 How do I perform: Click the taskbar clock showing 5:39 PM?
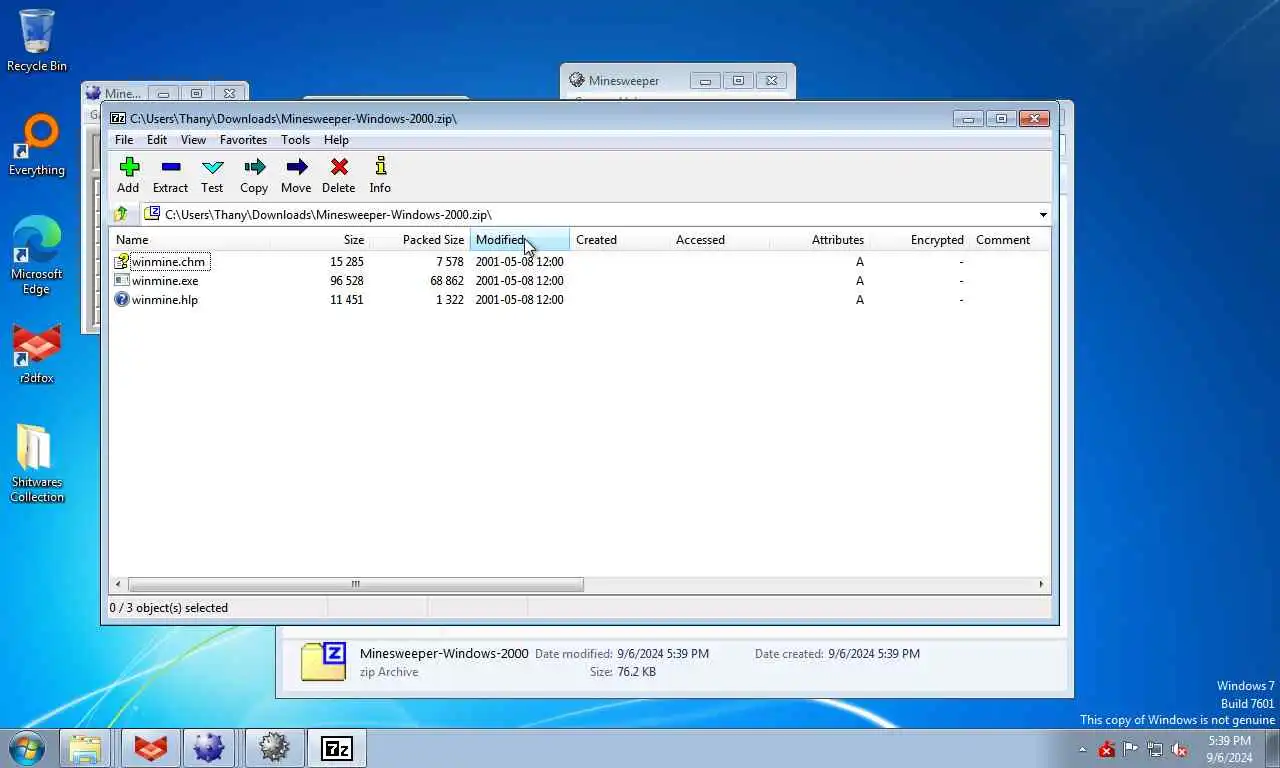pyautogui.click(x=1229, y=749)
